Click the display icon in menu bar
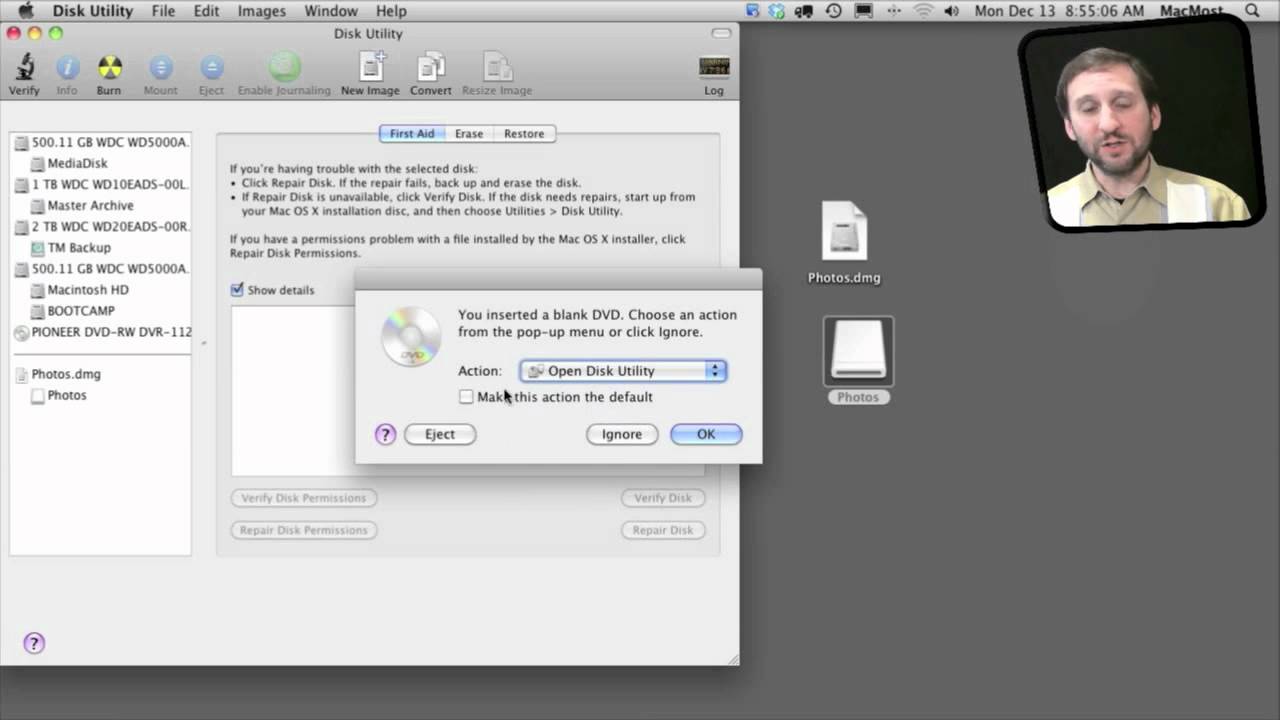1280x720 pixels. click(864, 11)
